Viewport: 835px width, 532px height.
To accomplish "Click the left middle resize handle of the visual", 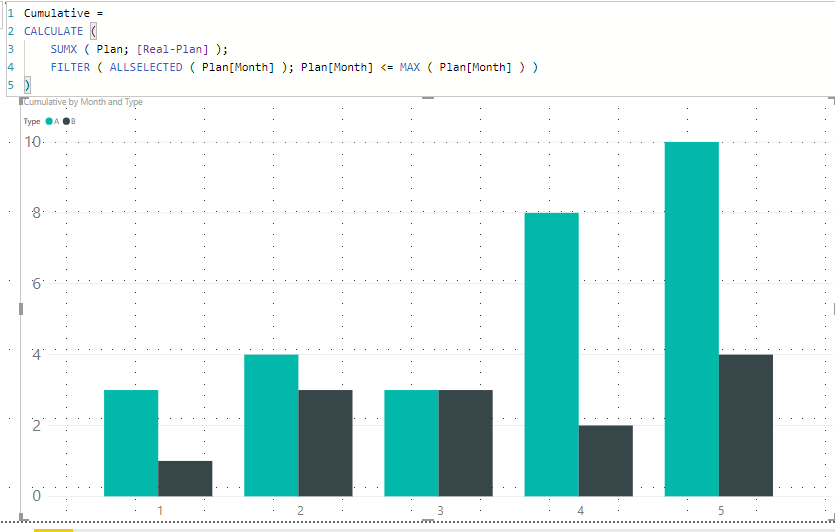I will 21,309.
